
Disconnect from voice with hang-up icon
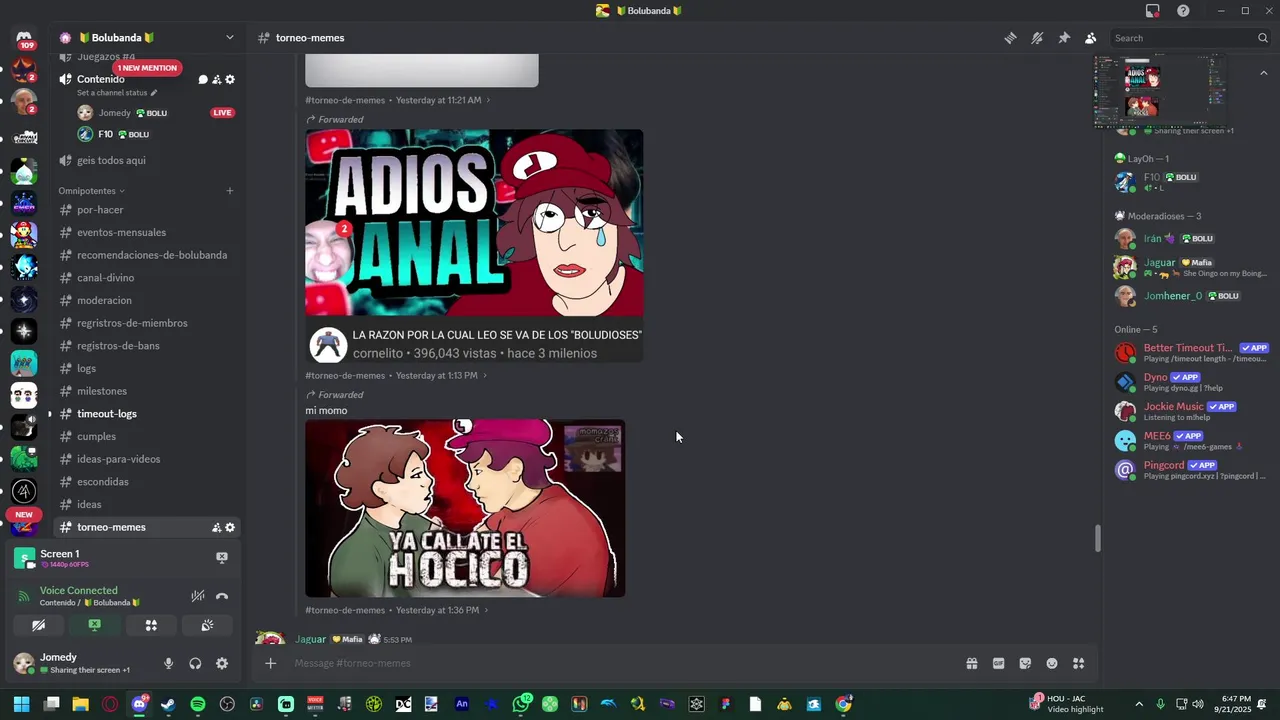(222, 596)
